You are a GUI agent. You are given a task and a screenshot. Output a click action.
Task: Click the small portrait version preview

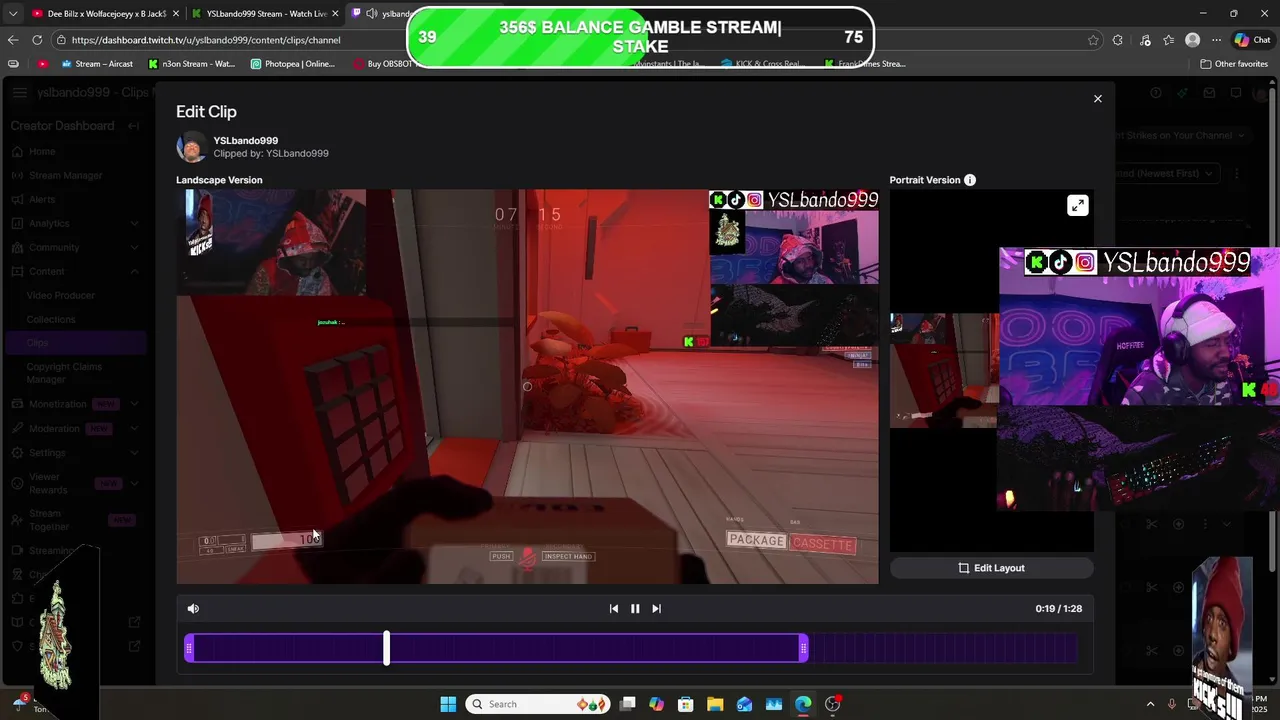click(x=944, y=370)
